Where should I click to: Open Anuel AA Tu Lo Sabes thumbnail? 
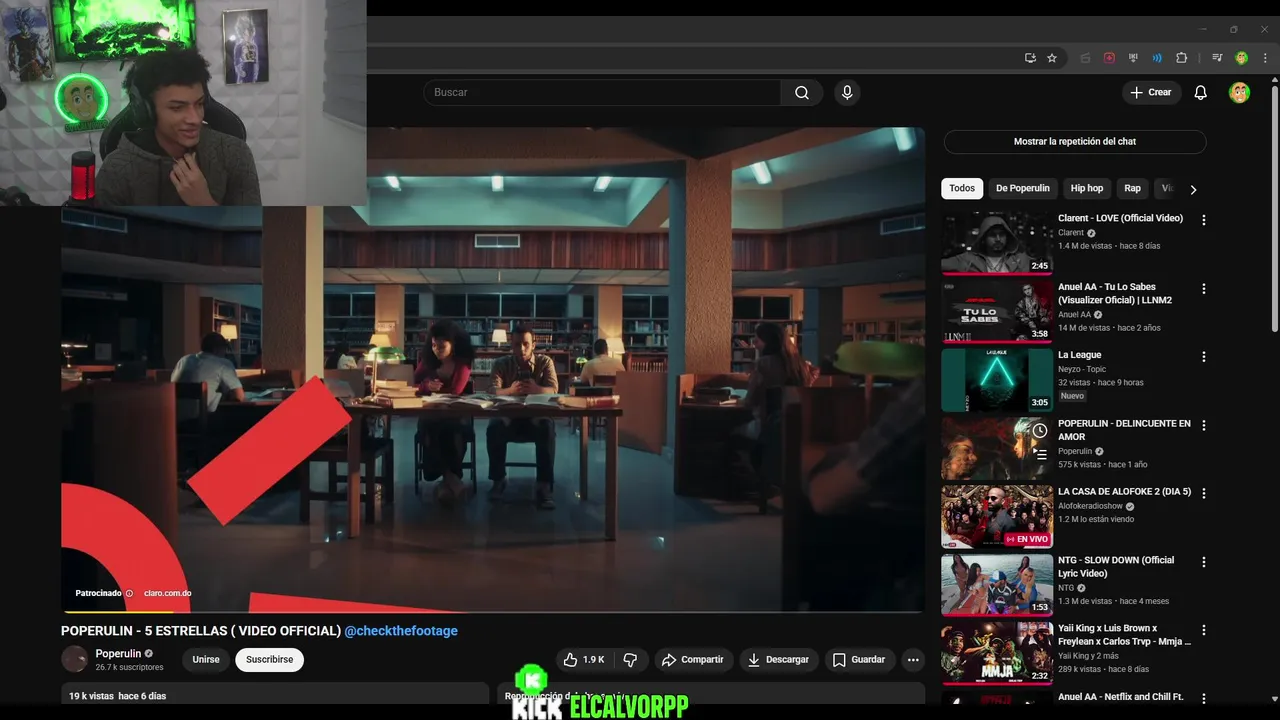(997, 311)
